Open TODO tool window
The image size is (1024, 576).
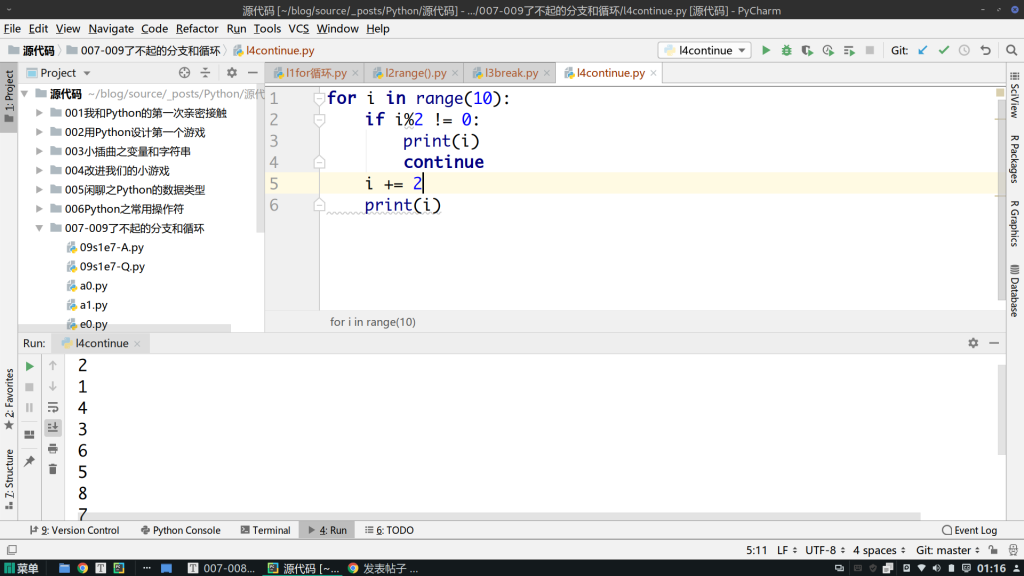389,530
